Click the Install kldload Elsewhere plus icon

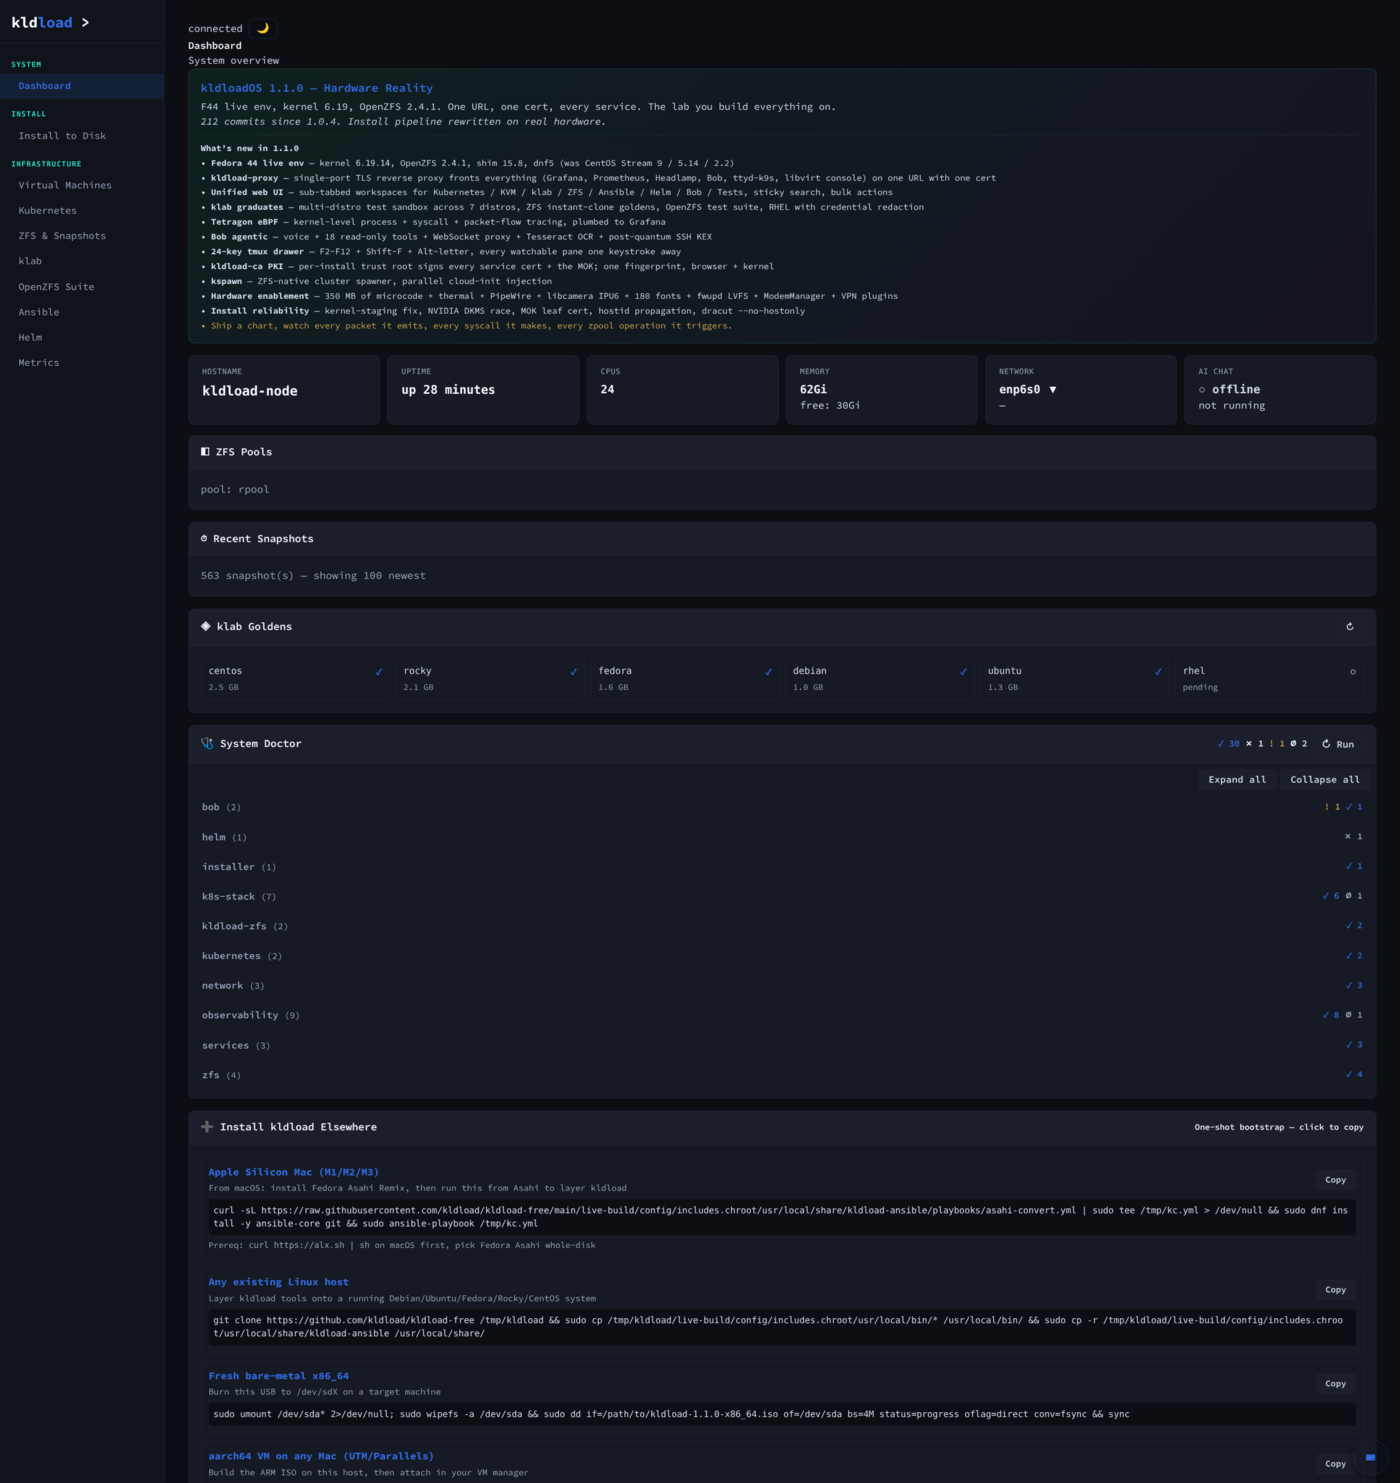[207, 1127]
